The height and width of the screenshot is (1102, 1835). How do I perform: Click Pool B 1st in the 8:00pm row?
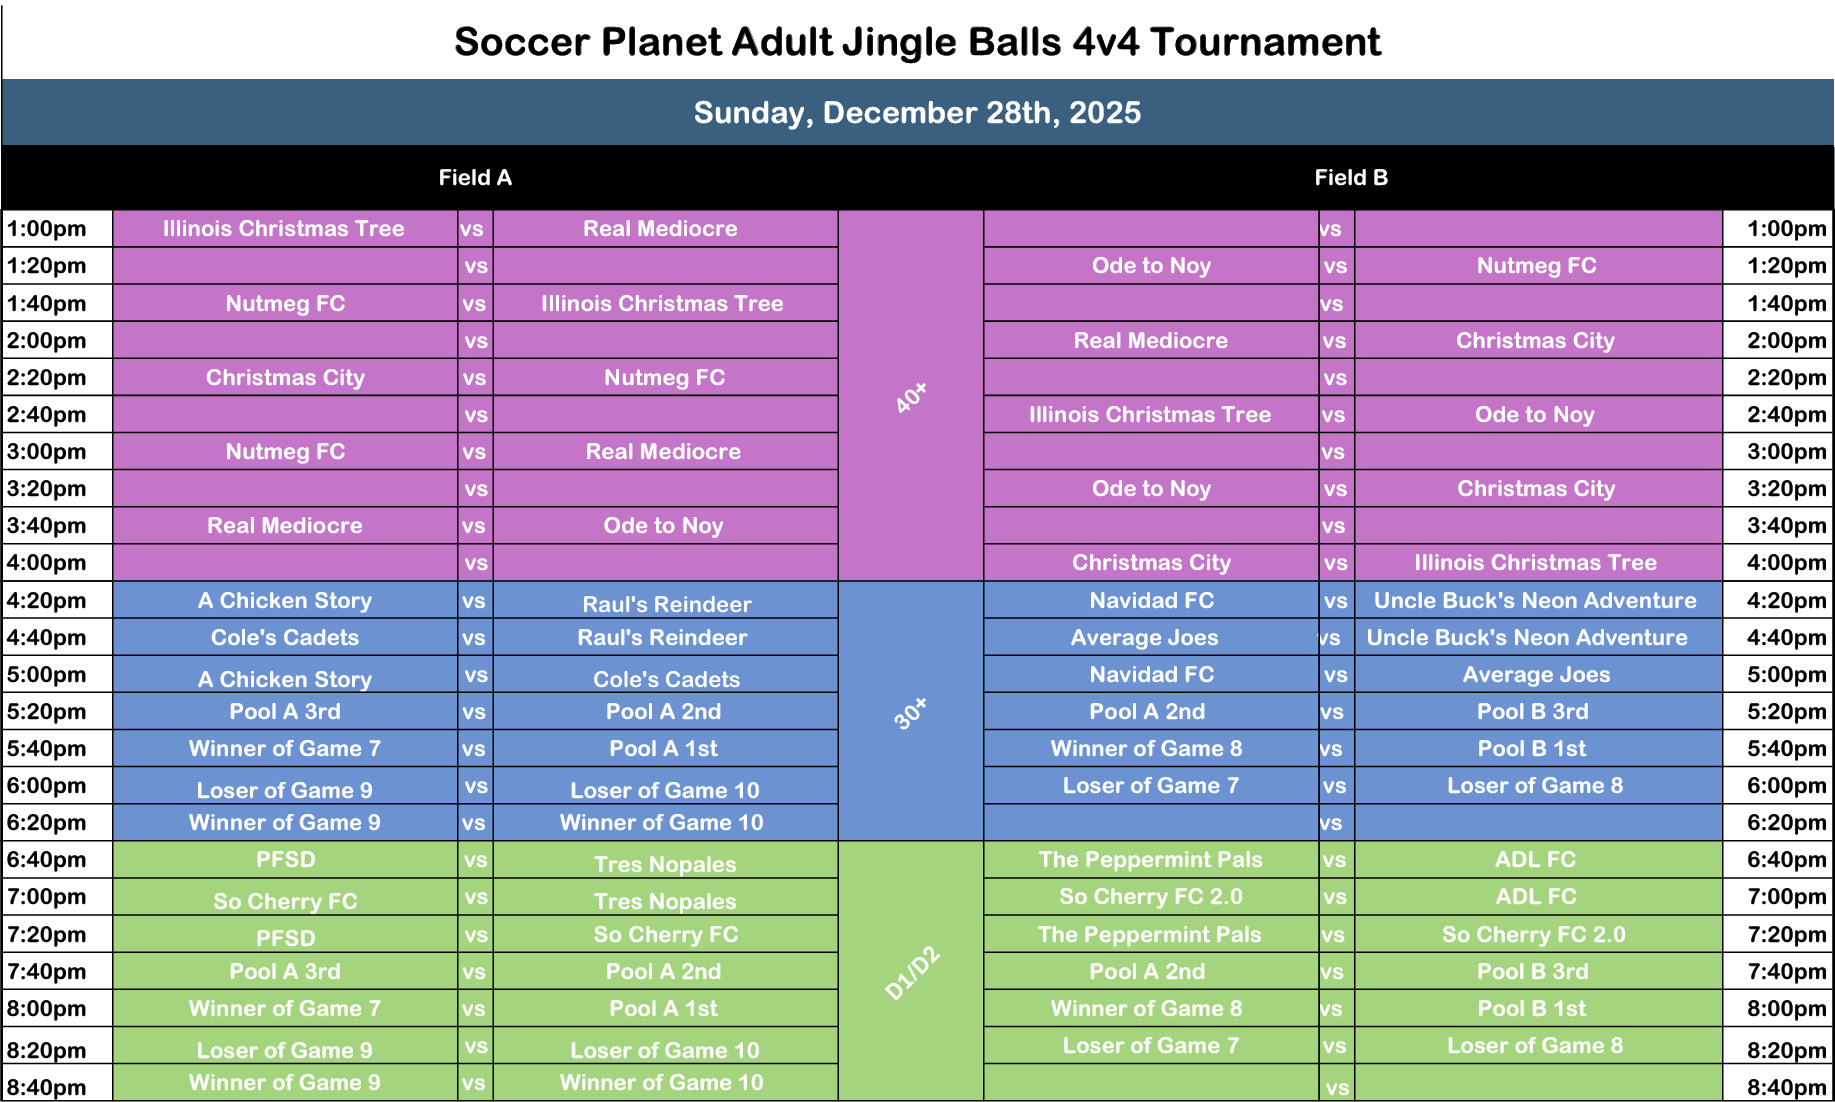[1532, 1009]
